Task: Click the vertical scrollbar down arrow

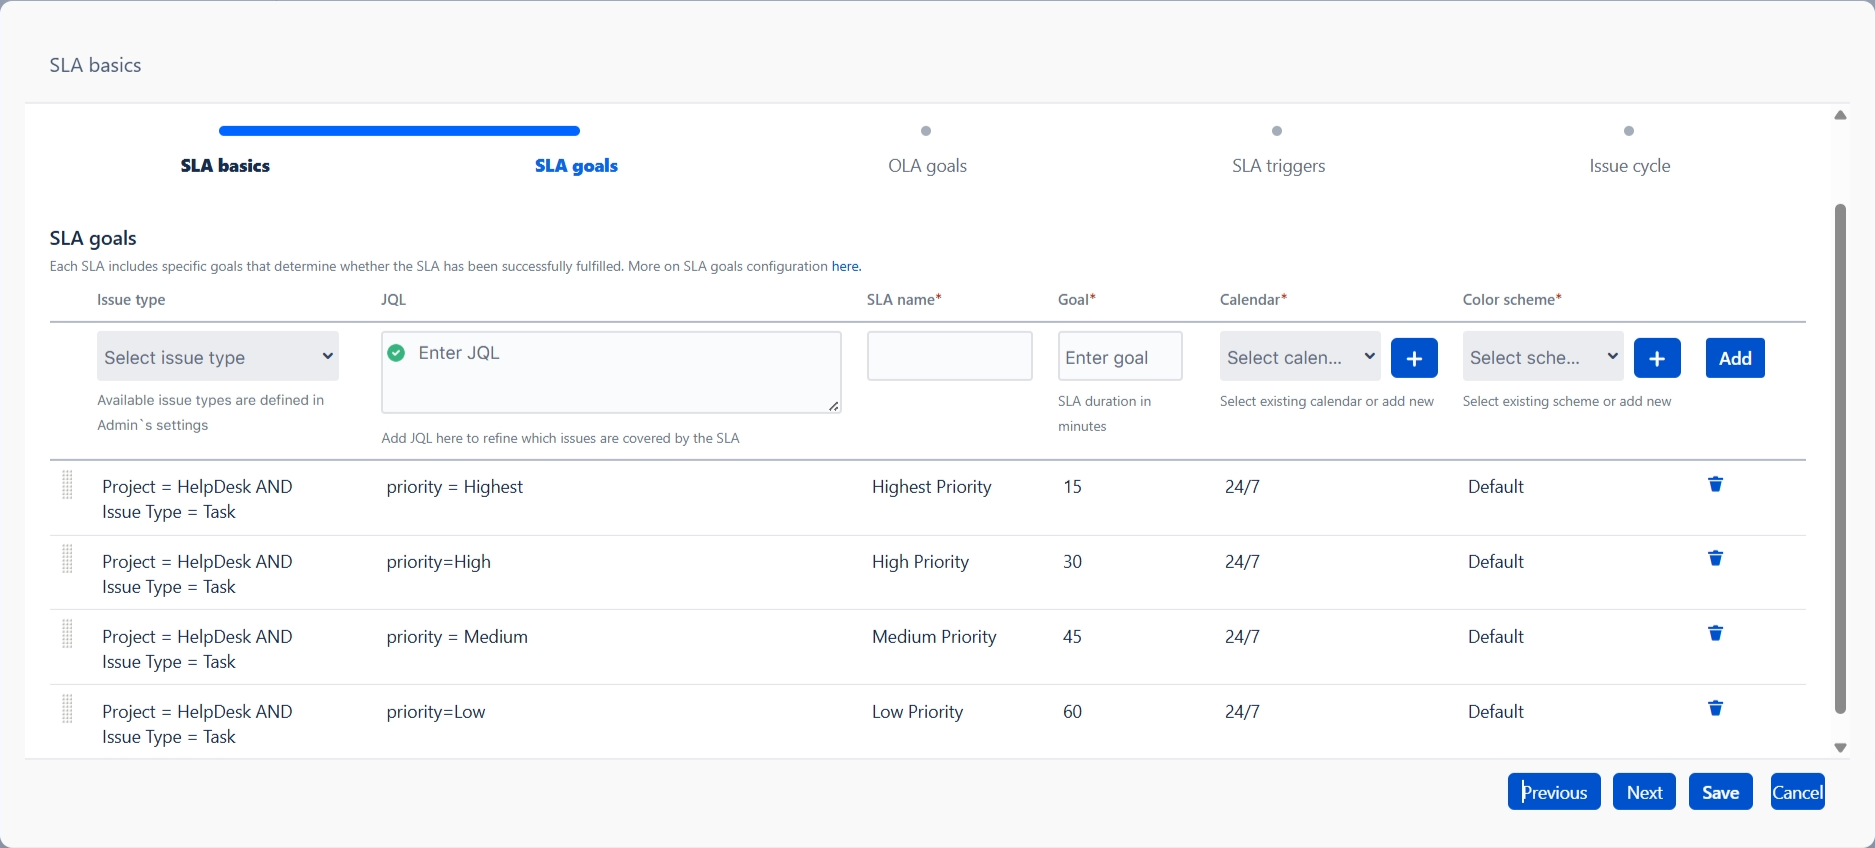Action: coord(1840,748)
